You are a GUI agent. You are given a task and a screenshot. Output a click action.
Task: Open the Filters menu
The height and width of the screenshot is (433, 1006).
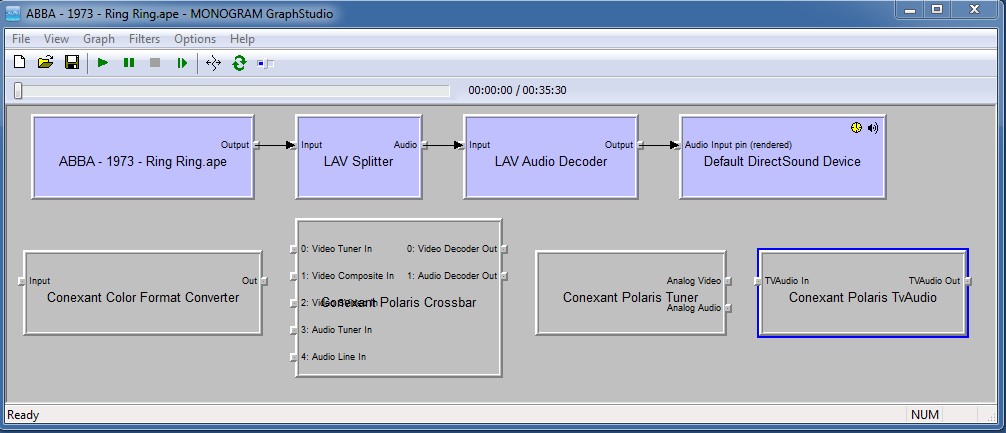pyautogui.click(x=144, y=39)
